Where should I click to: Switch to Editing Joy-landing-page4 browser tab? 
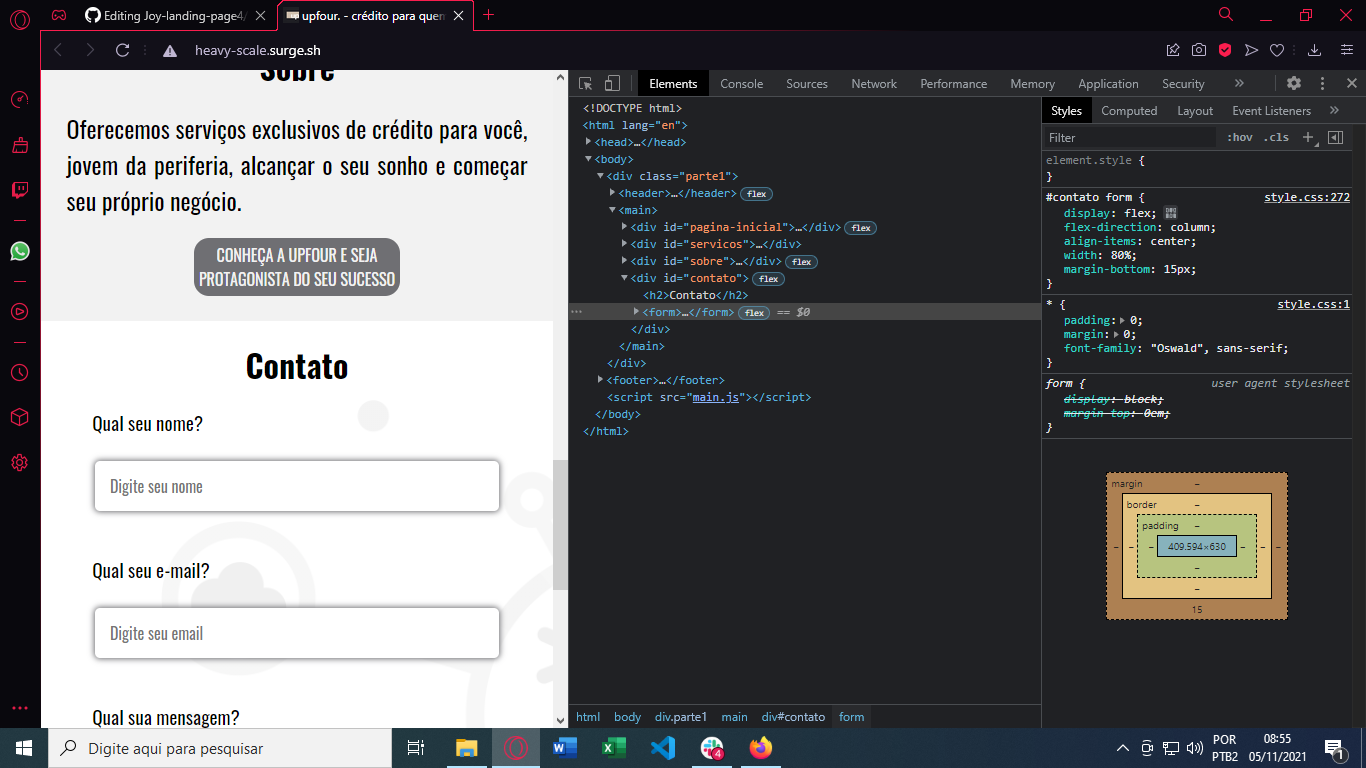click(x=176, y=15)
